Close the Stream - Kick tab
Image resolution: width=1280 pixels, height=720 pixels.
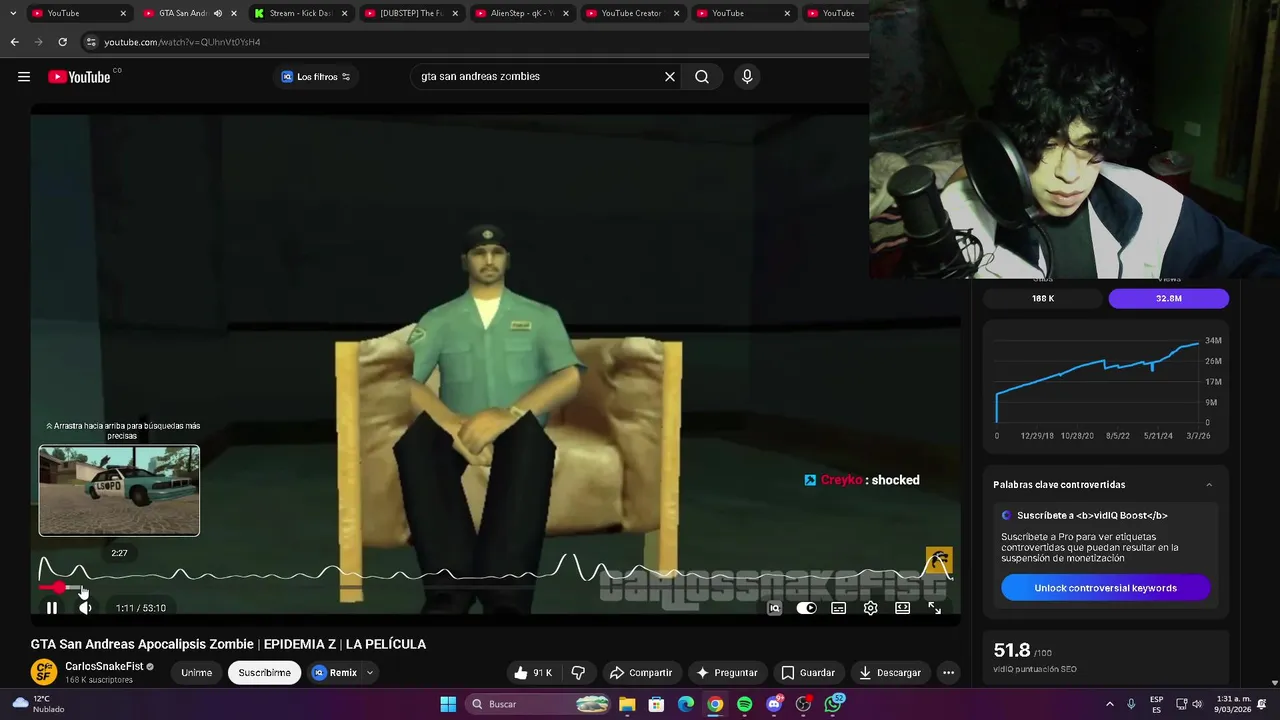click(343, 13)
